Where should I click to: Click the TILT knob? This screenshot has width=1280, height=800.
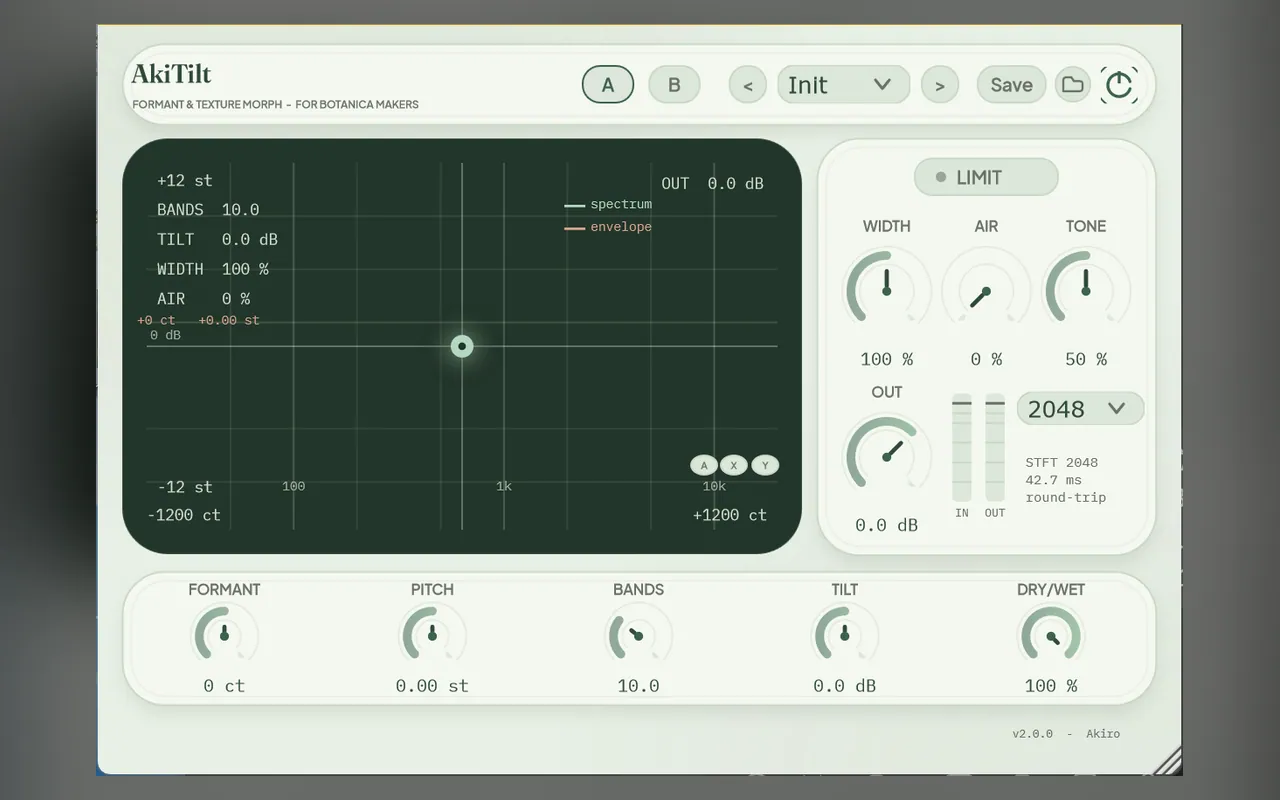coord(845,634)
